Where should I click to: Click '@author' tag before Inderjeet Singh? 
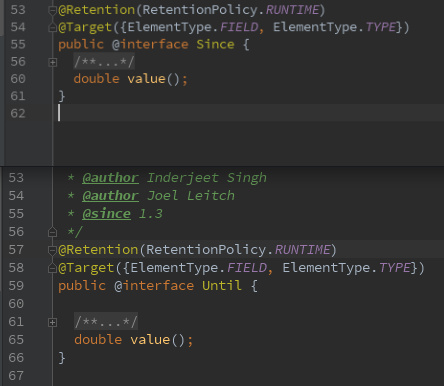pos(110,178)
